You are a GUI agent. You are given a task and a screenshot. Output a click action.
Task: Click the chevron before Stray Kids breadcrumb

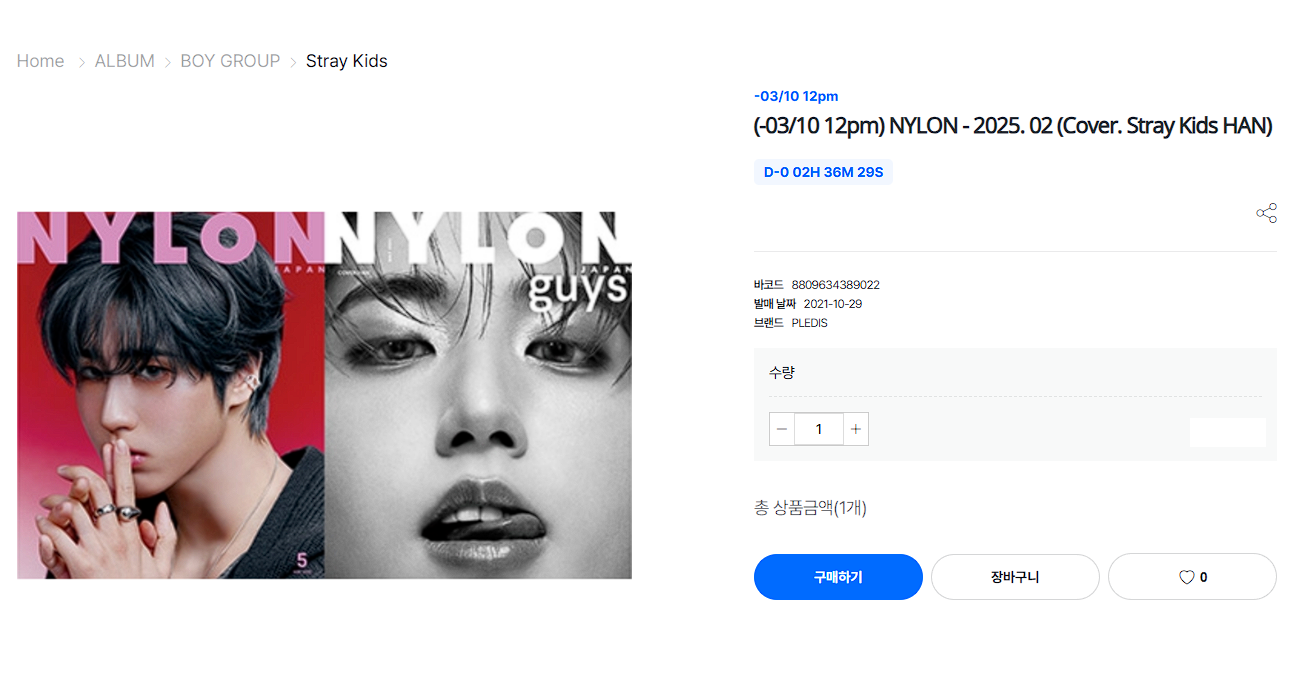293,62
